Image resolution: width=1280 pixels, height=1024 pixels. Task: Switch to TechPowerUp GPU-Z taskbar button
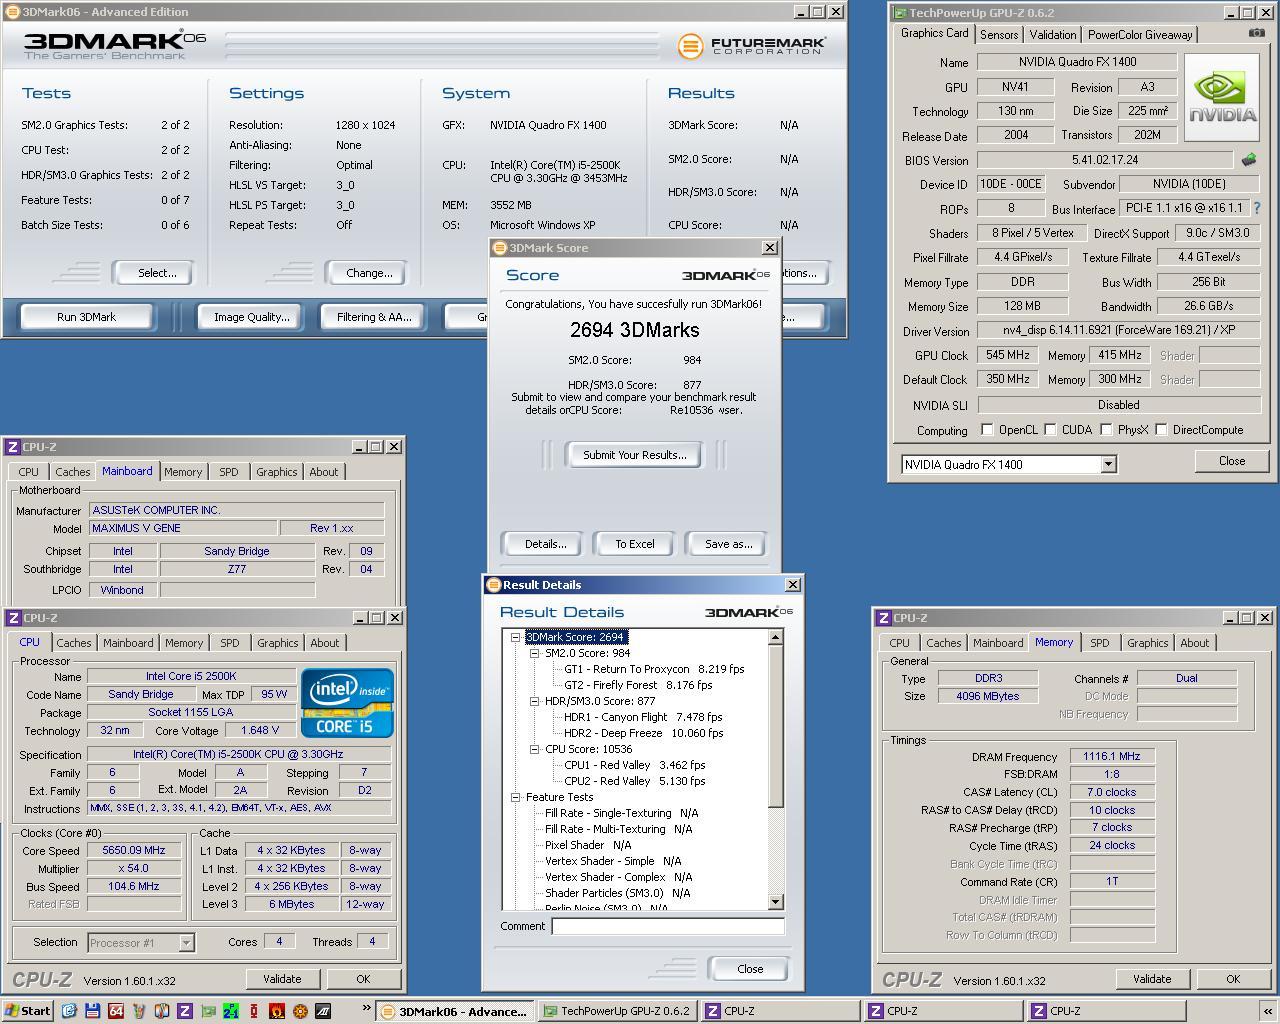[618, 1011]
